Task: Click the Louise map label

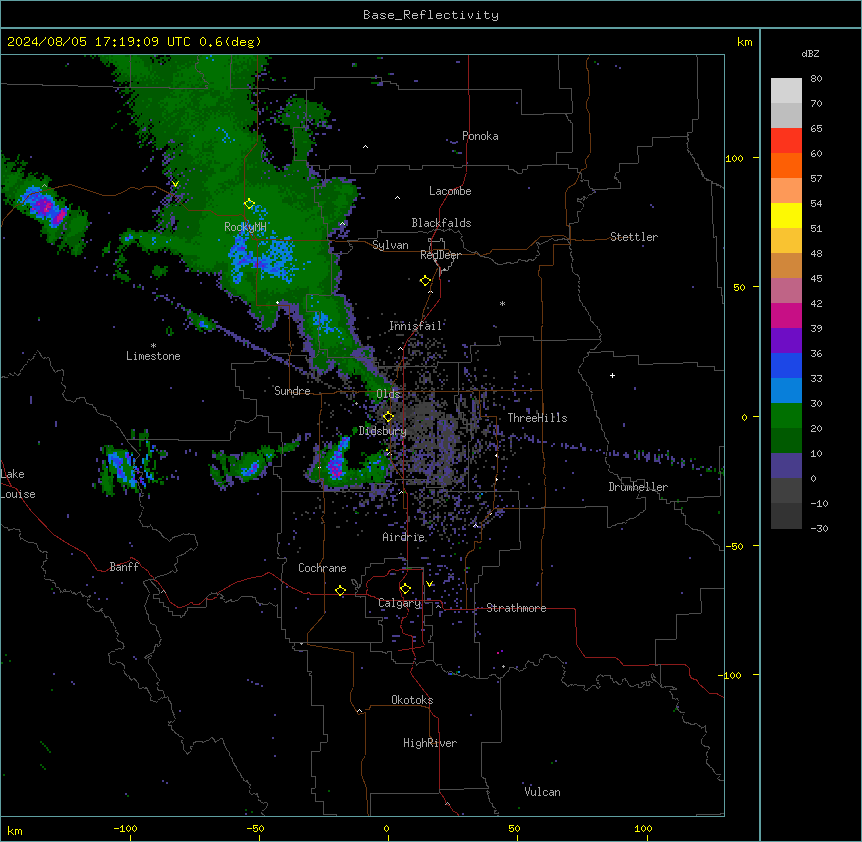Action: click(x=18, y=494)
